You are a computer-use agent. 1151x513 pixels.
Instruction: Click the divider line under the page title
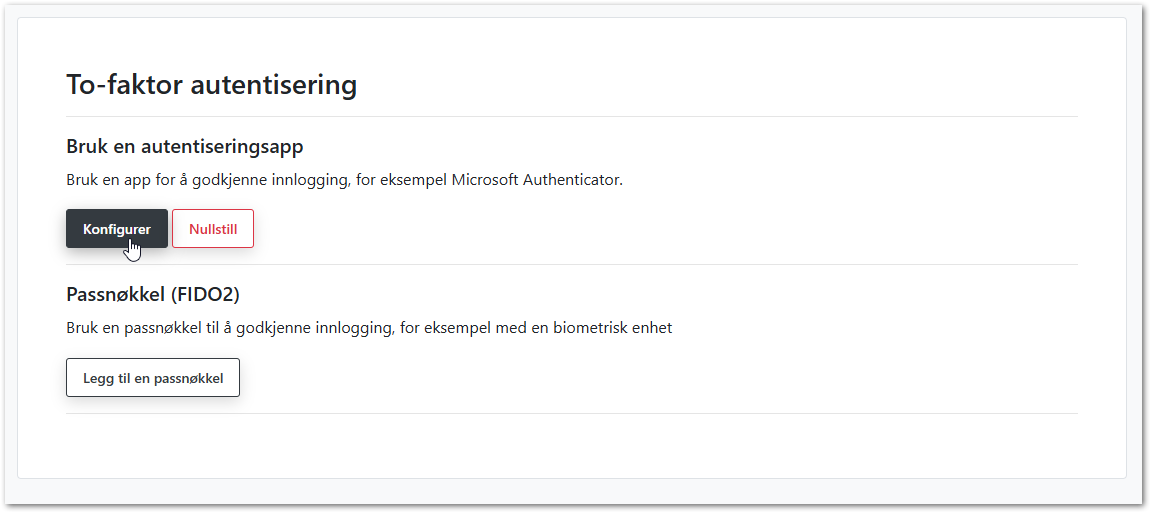pyautogui.click(x=571, y=117)
